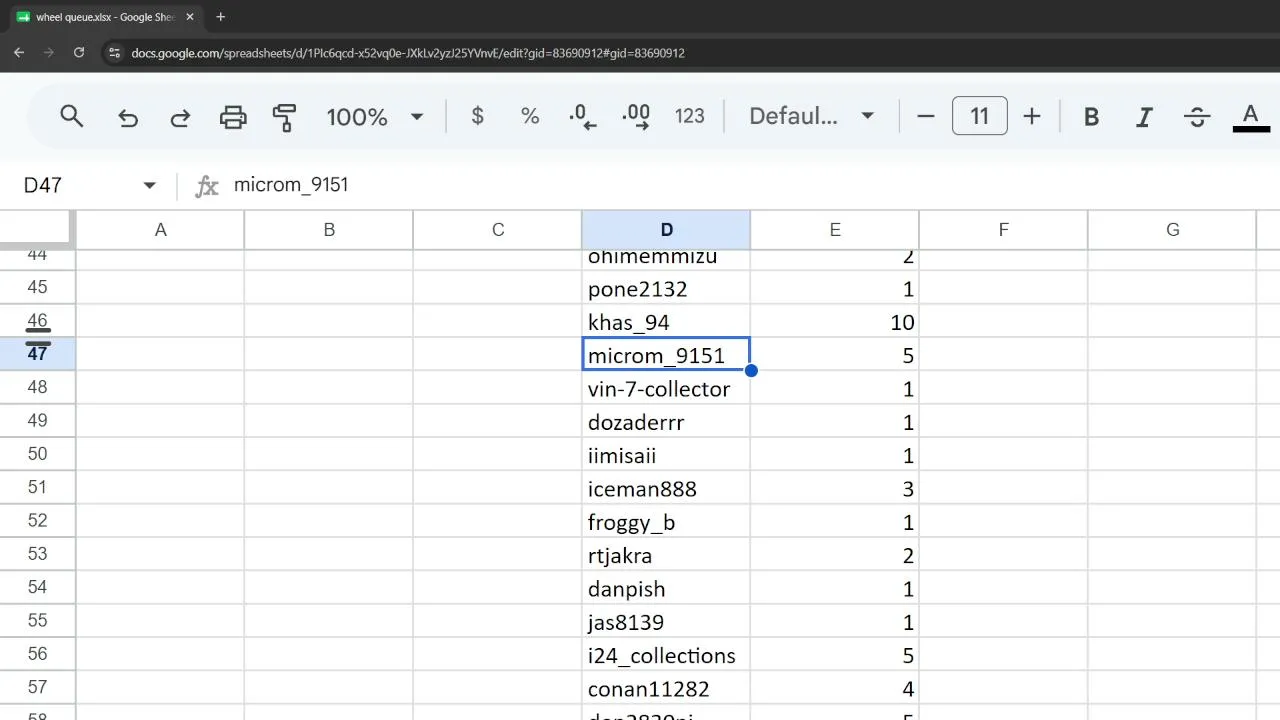
Task: Click the font size field showing 11
Action: point(979,116)
